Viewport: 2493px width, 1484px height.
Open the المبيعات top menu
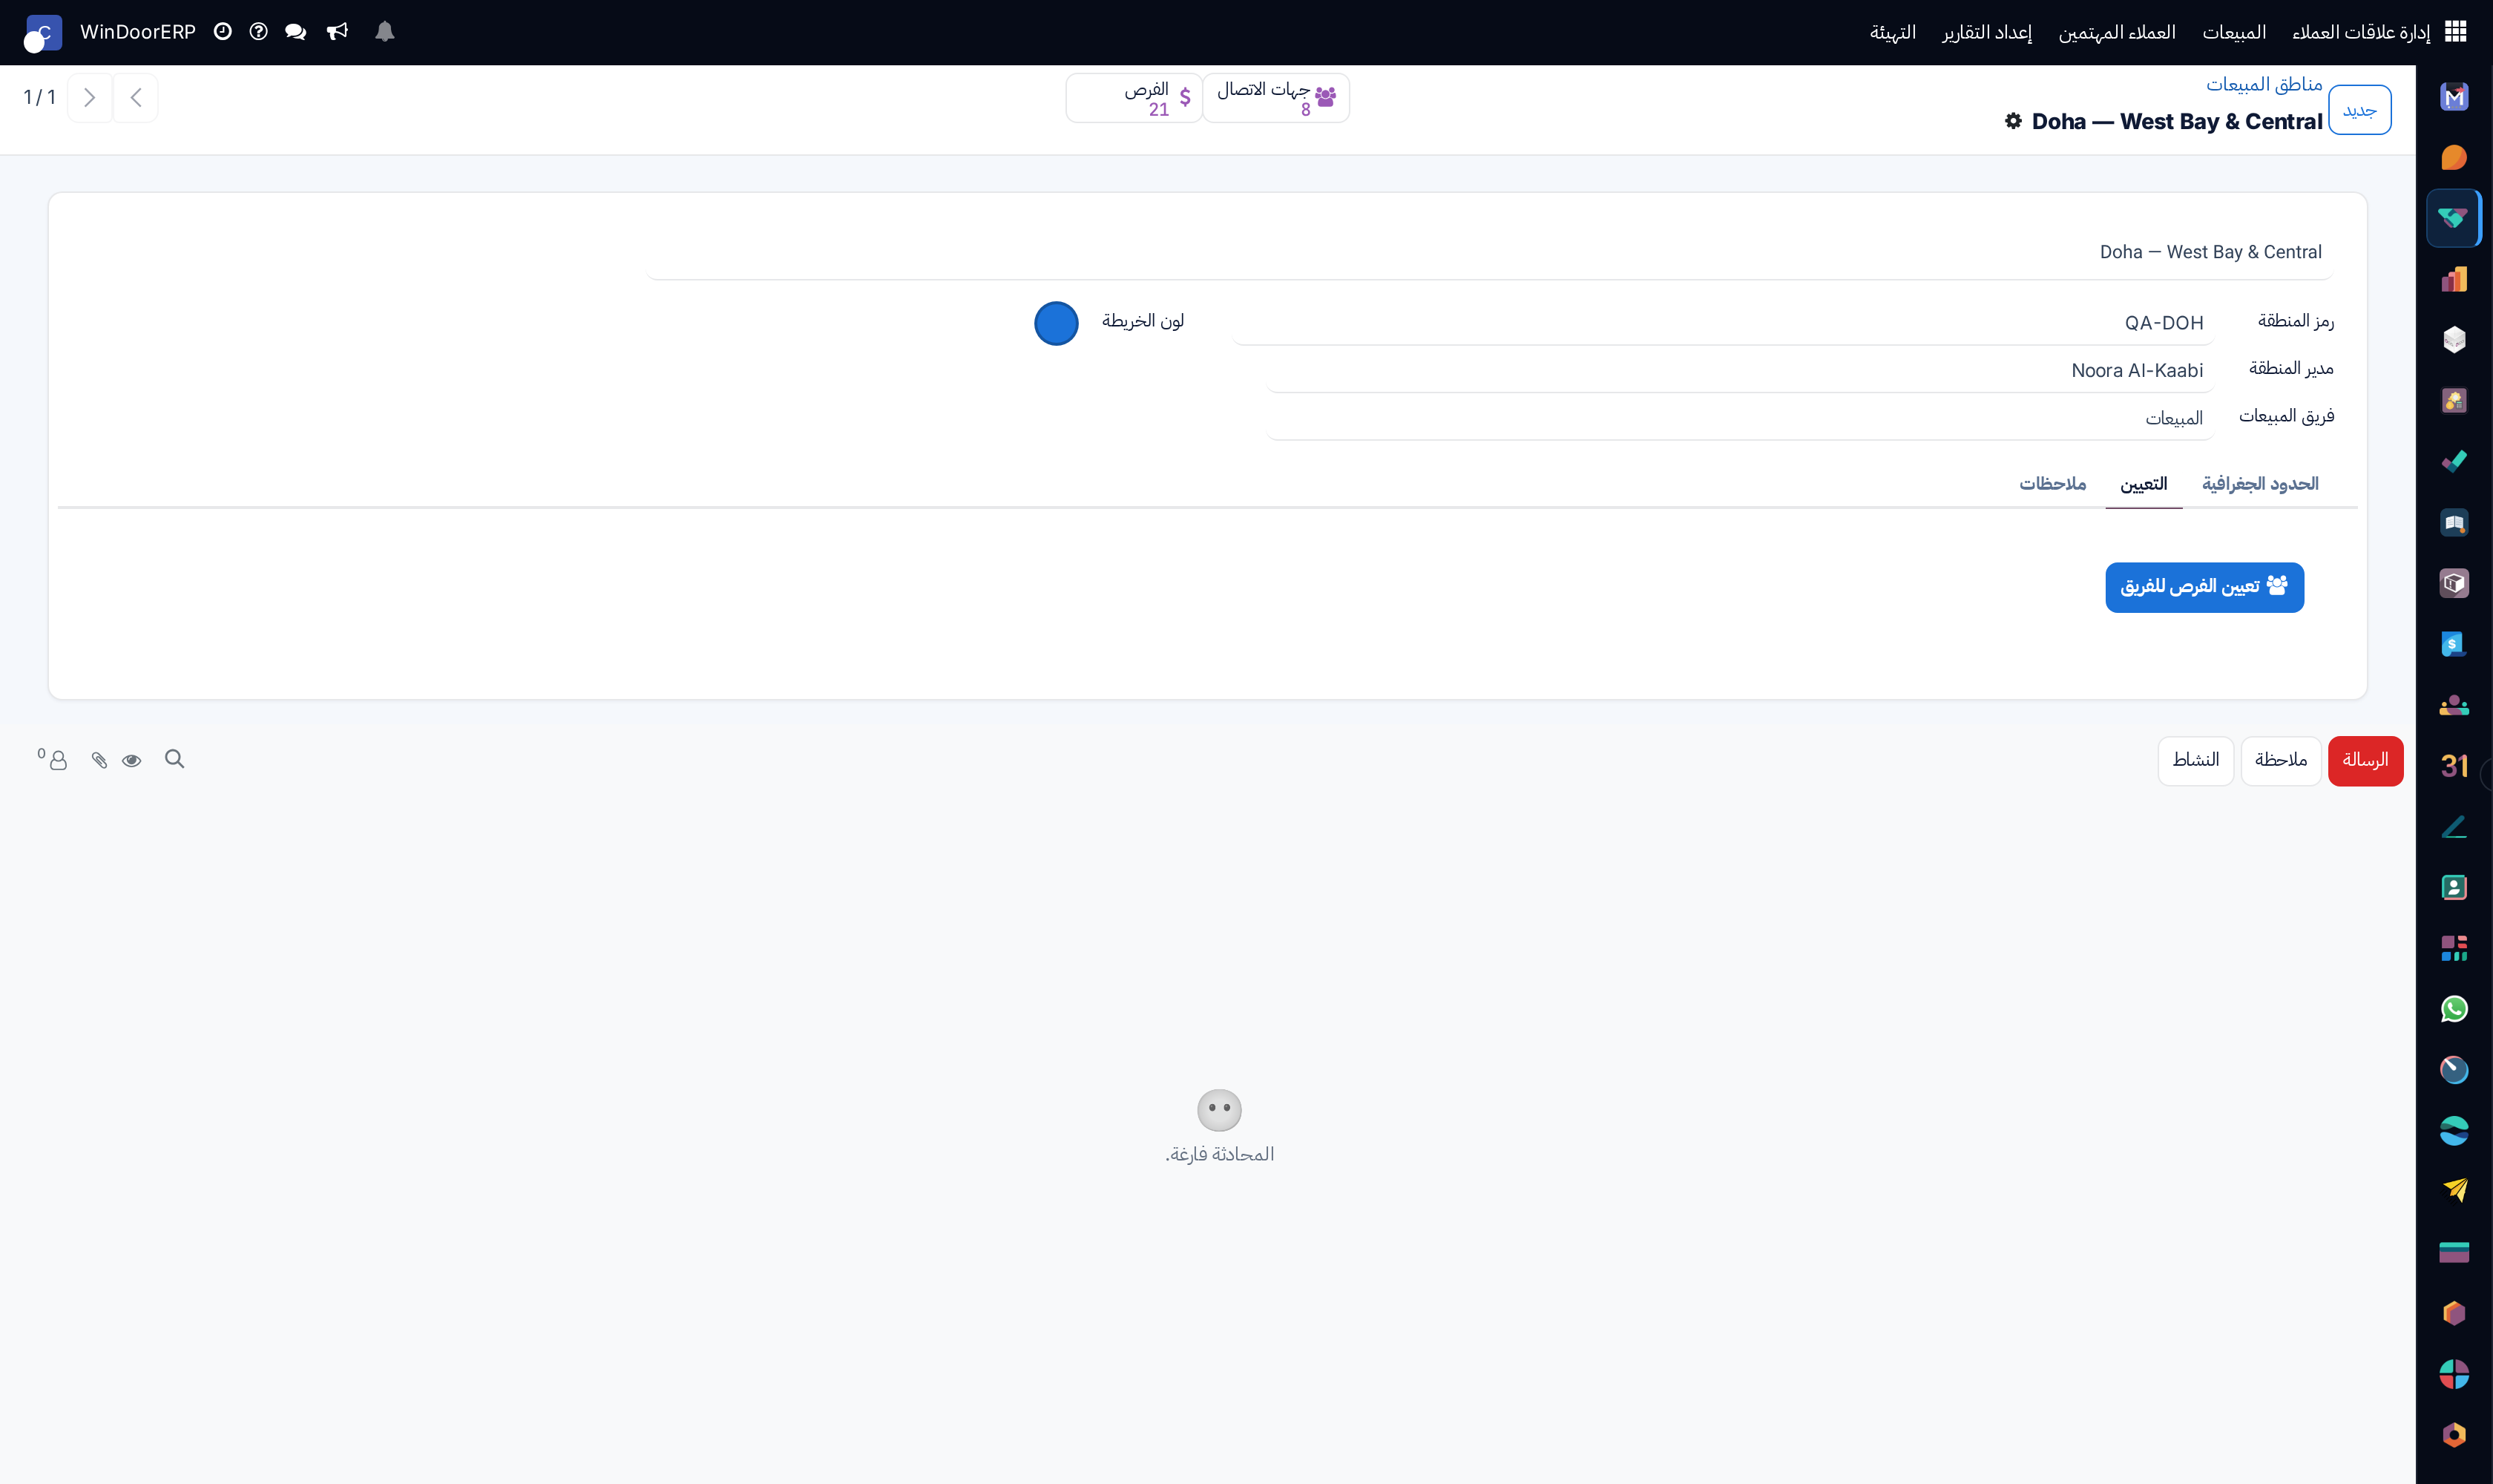[x=2234, y=32]
